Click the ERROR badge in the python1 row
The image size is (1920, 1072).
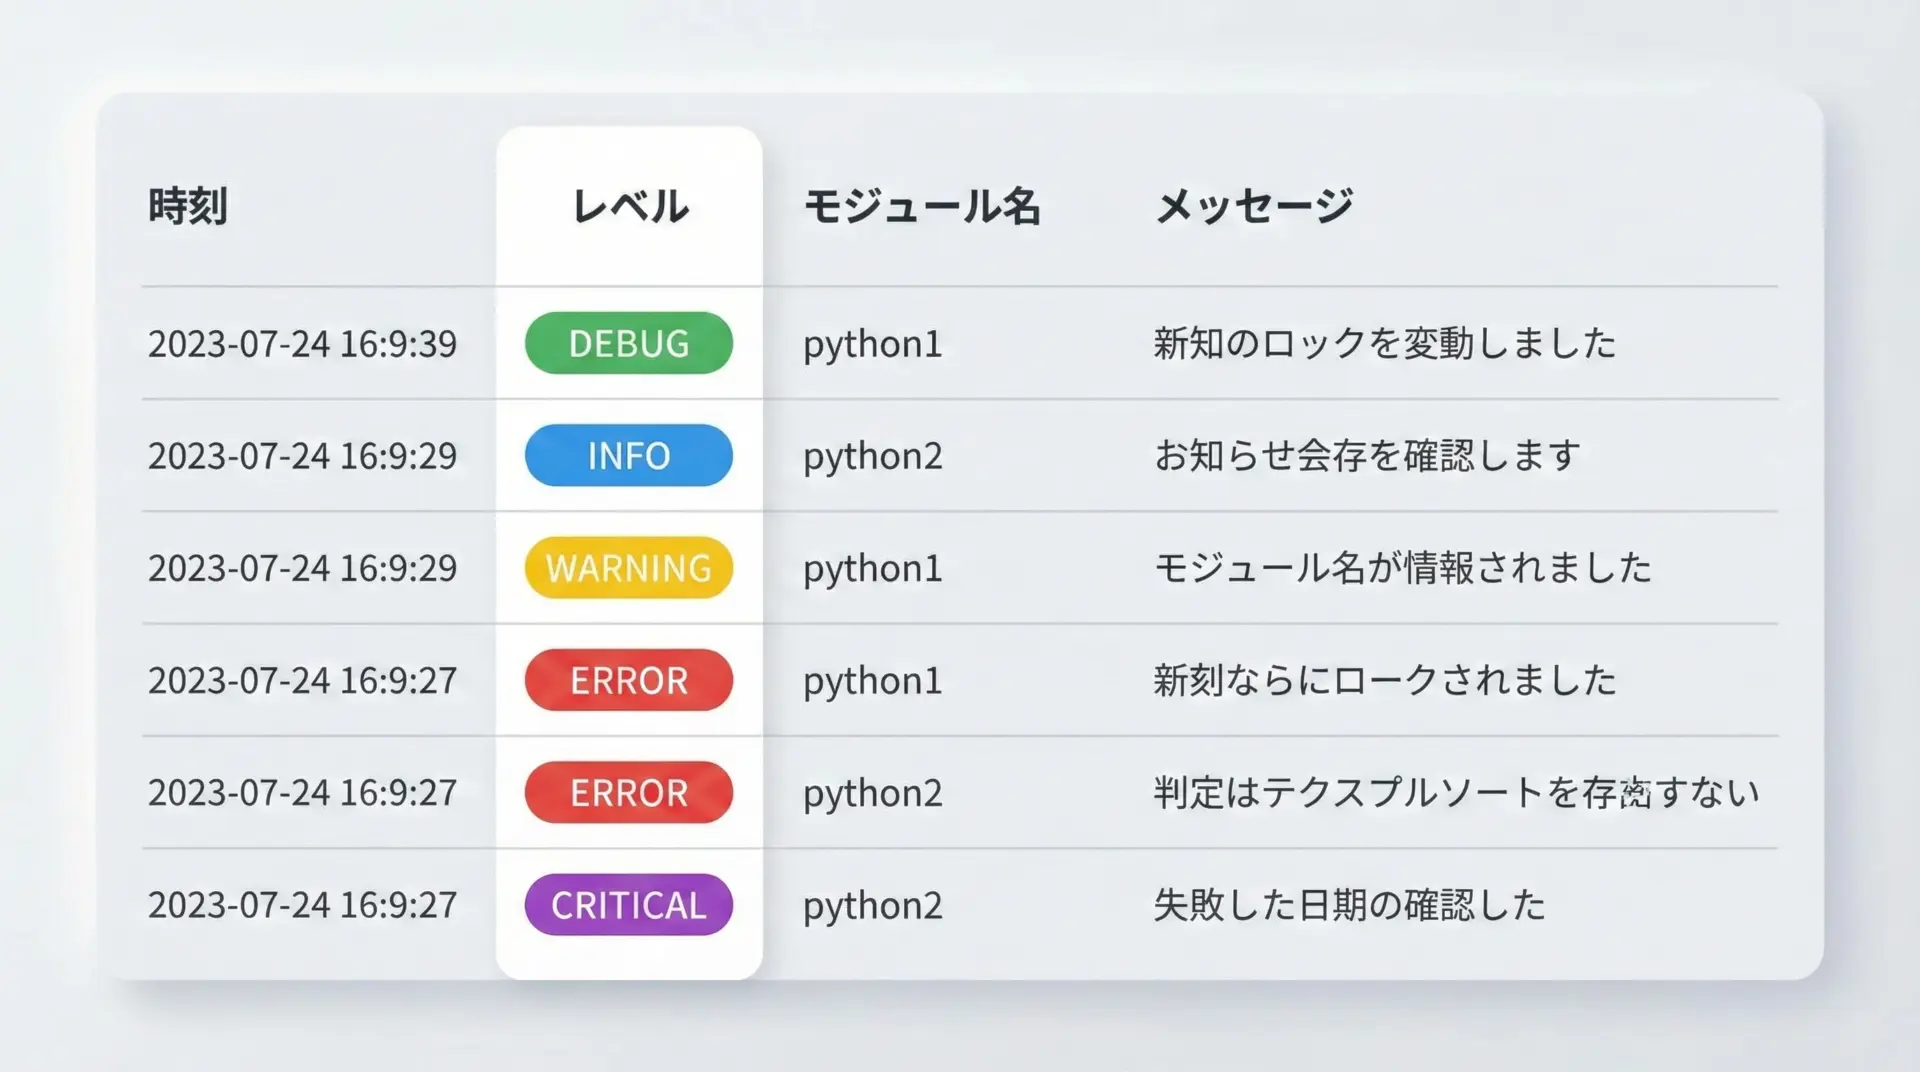(628, 680)
